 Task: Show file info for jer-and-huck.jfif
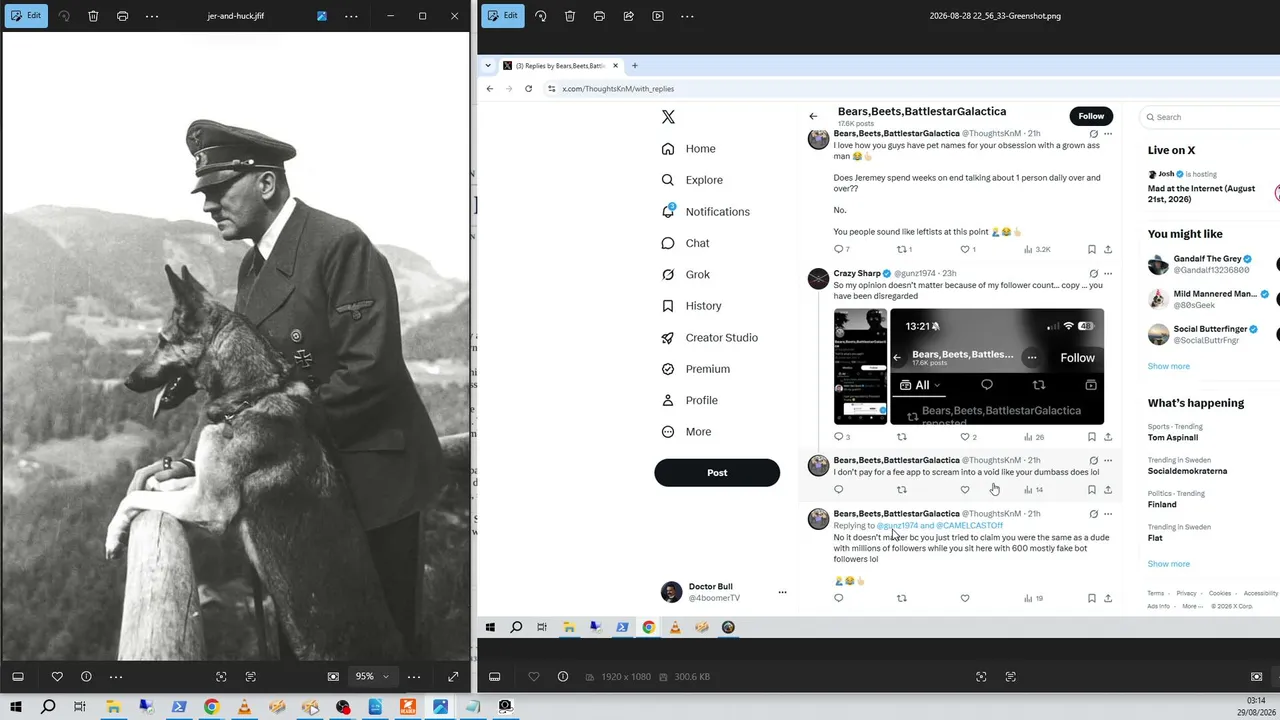click(x=86, y=677)
